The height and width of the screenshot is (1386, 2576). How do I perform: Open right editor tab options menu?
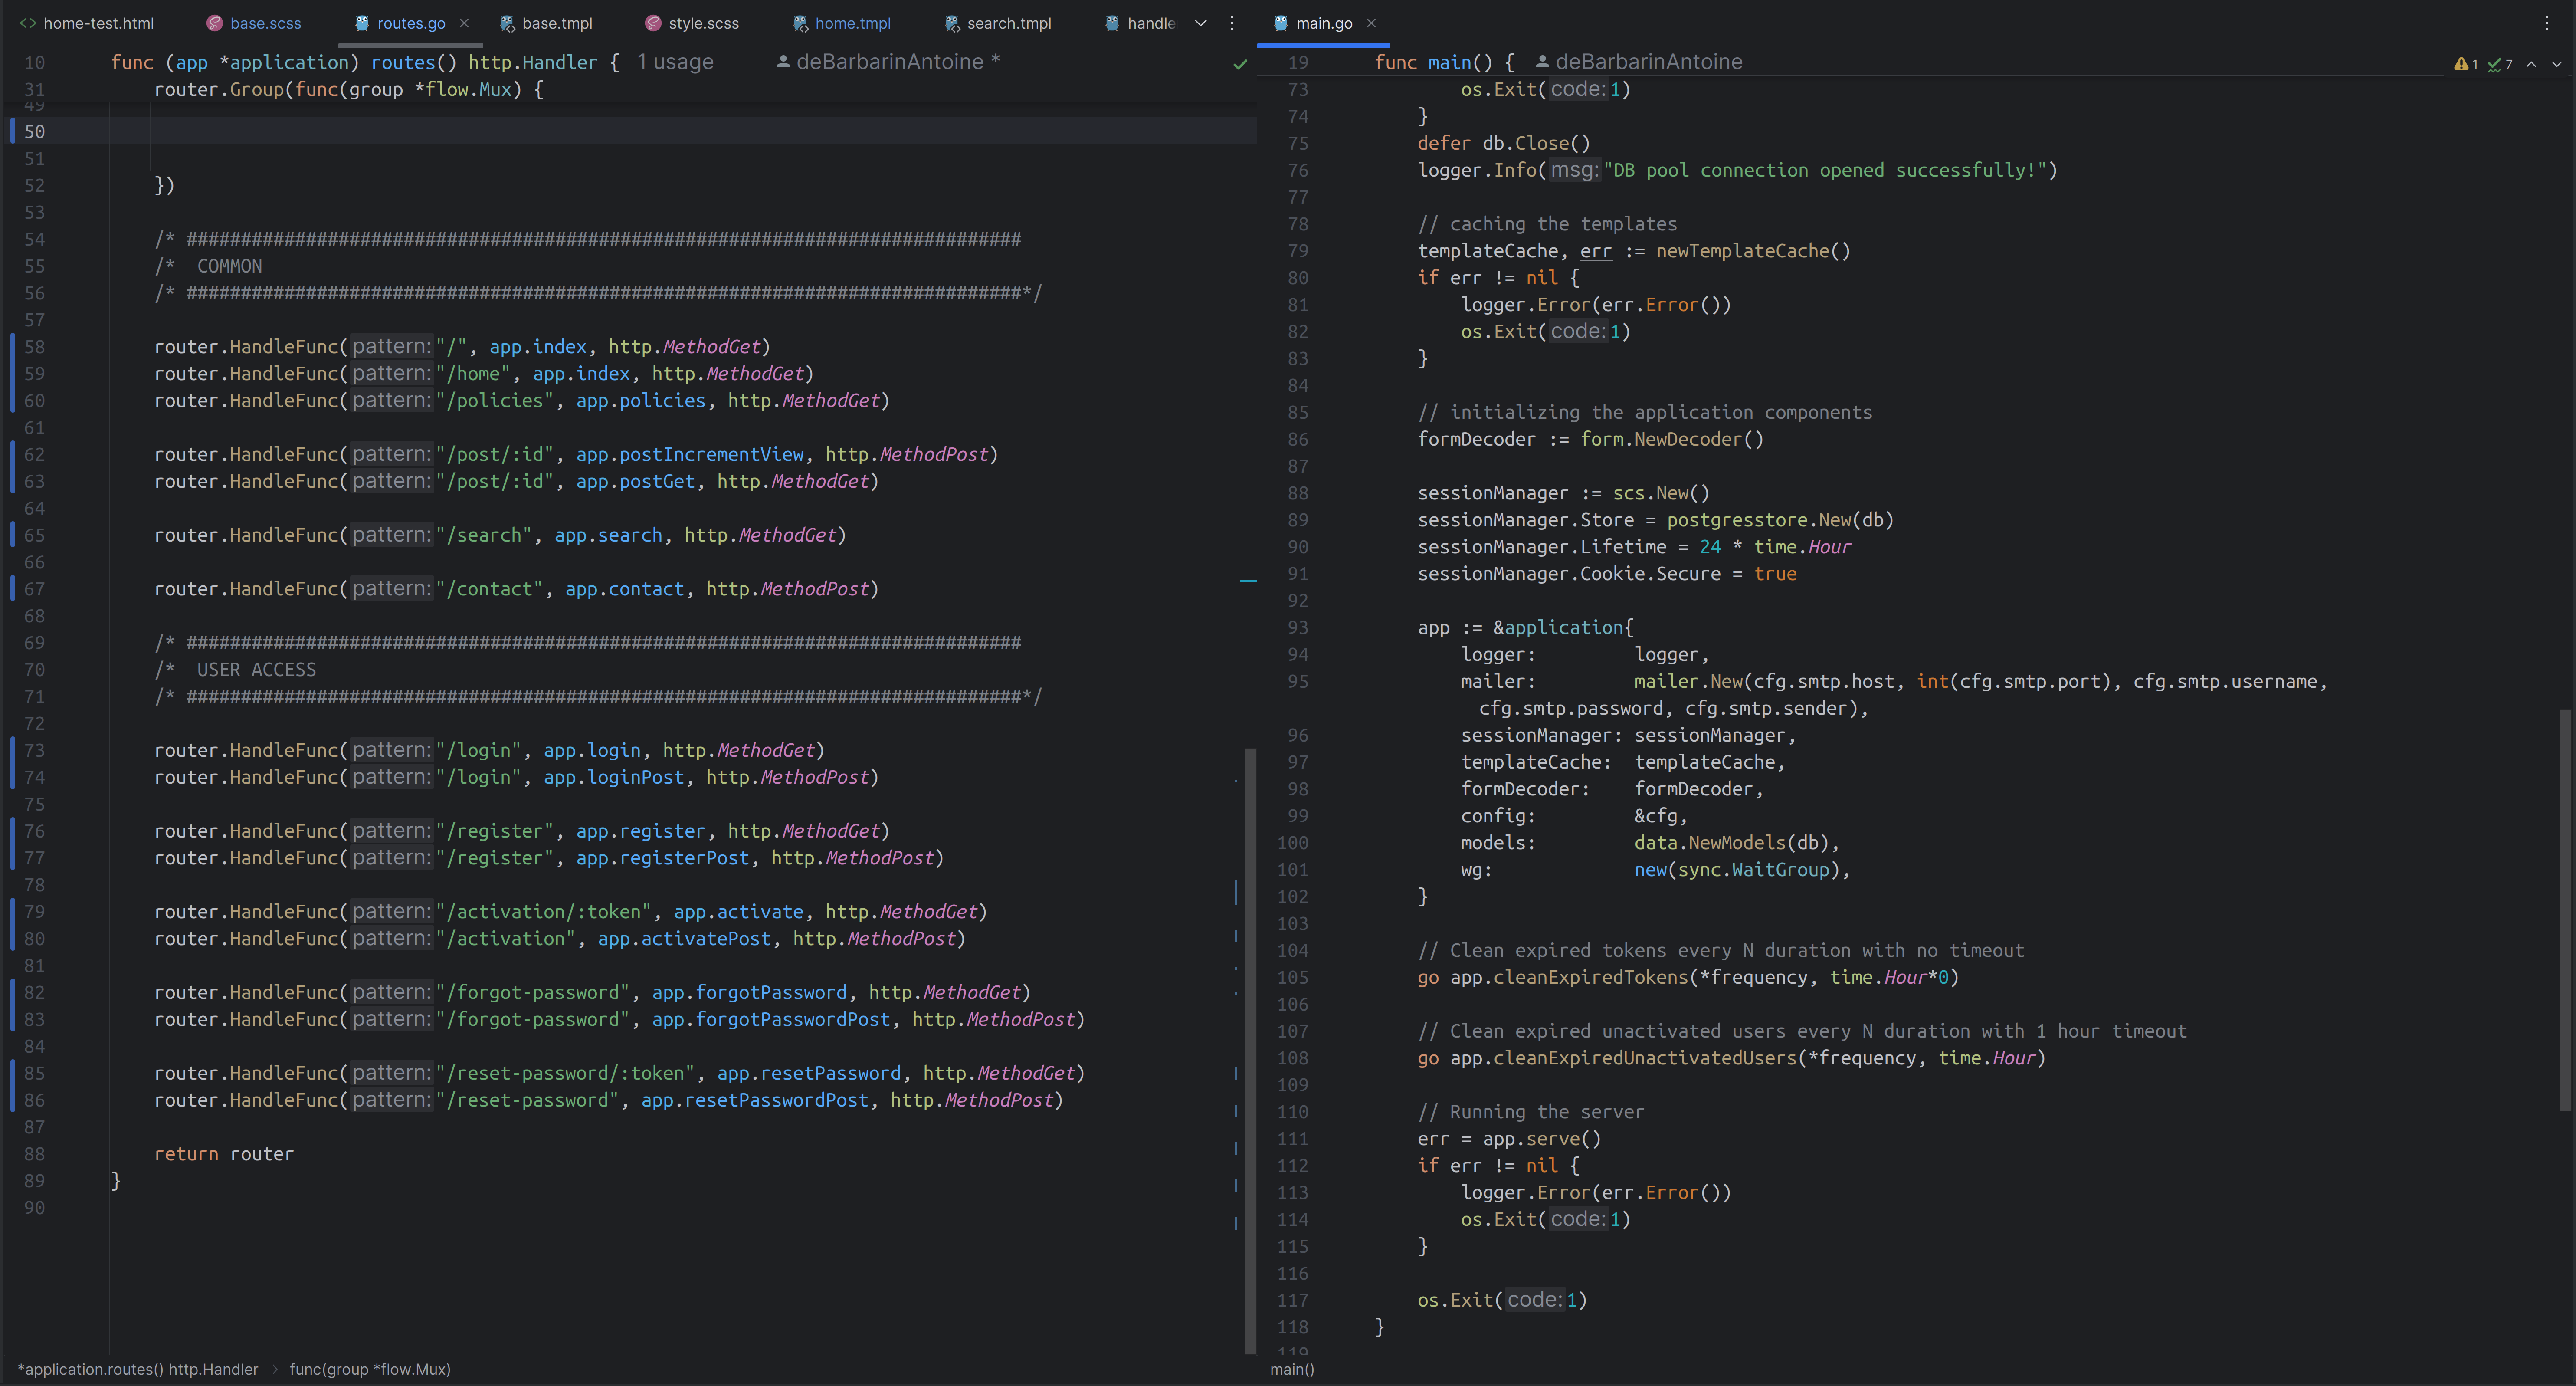(2547, 23)
